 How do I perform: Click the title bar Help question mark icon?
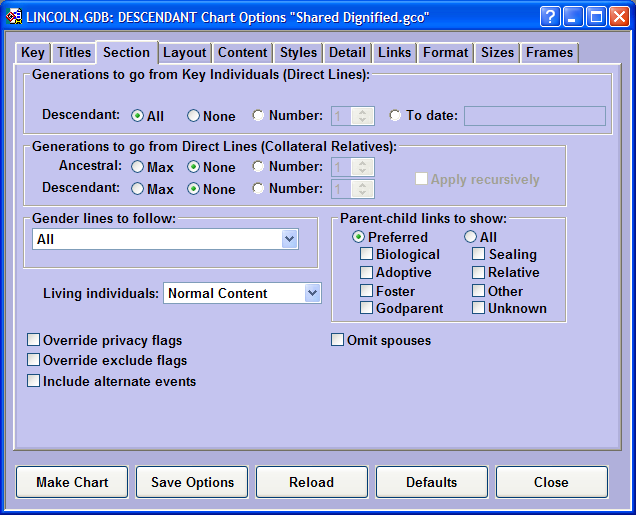(x=550, y=16)
